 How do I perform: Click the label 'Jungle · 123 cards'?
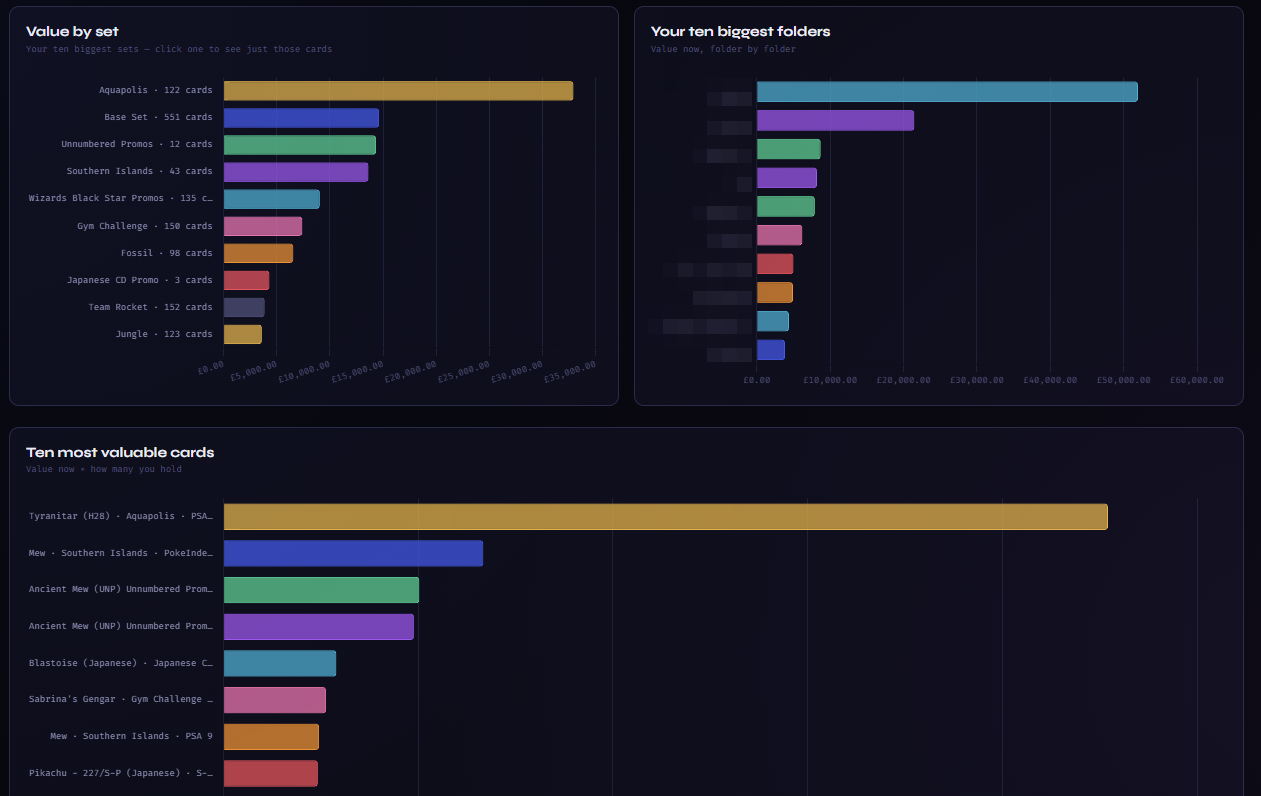pos(164,334)
